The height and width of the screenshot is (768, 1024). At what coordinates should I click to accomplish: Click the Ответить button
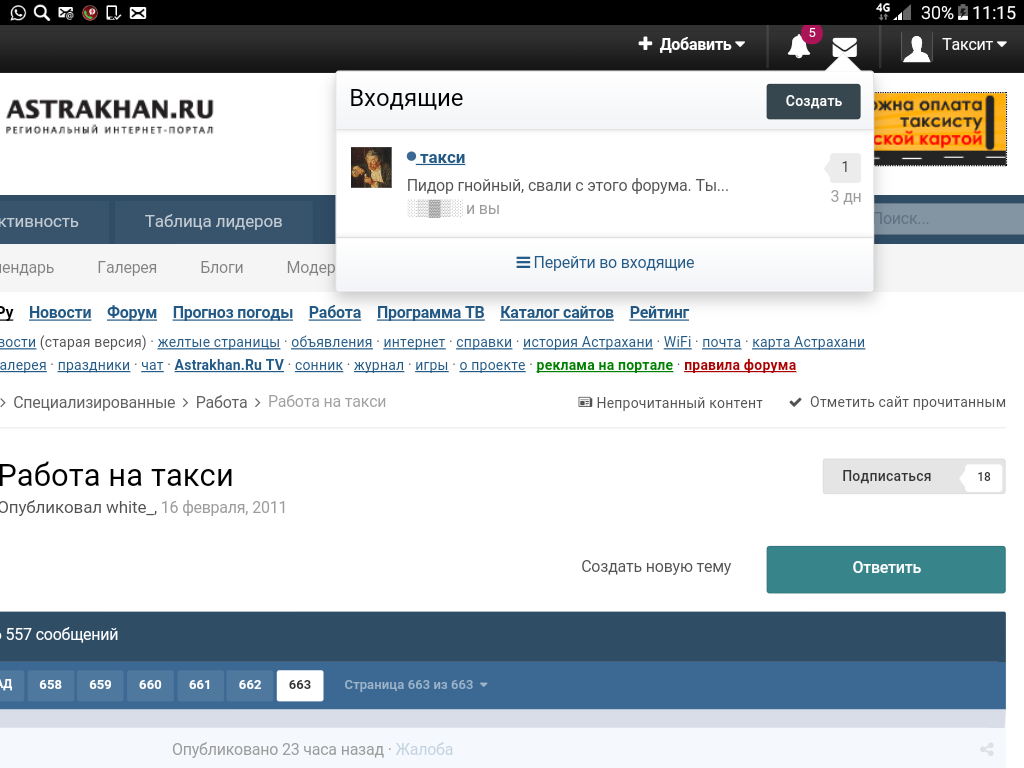coord(886,569)
